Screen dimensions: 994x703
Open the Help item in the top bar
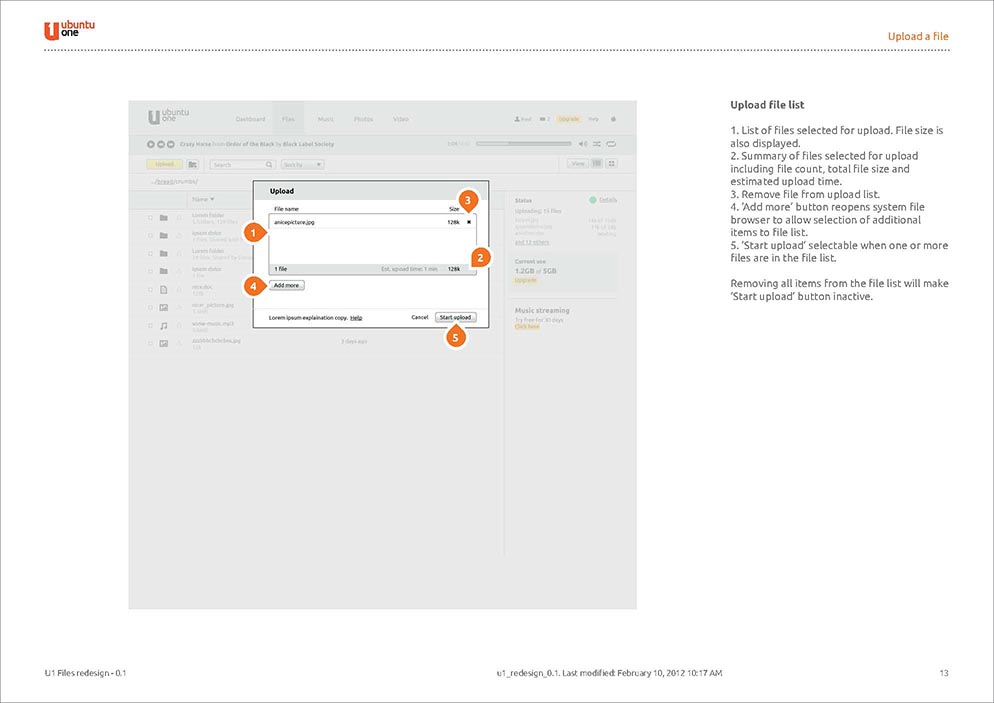[x=593, y=119]
